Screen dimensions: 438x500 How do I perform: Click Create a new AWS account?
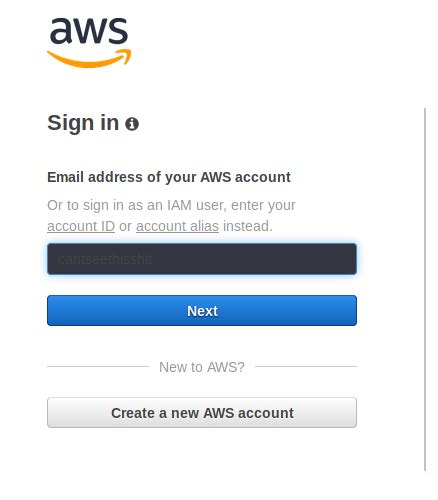202,413
